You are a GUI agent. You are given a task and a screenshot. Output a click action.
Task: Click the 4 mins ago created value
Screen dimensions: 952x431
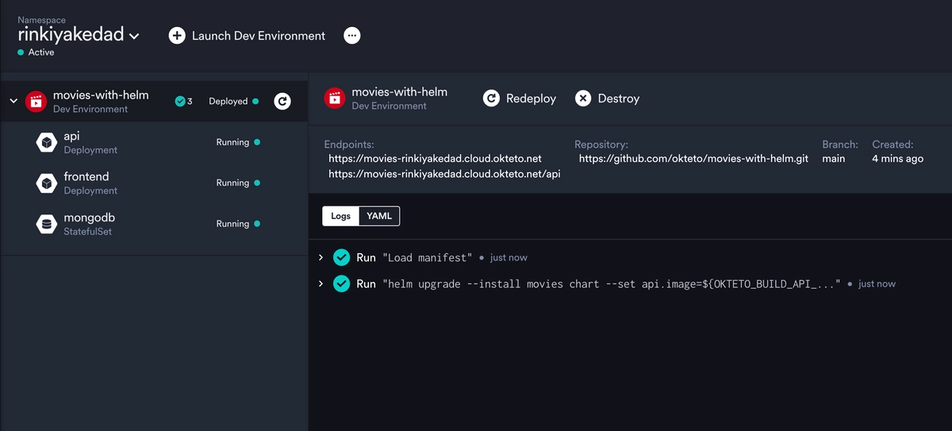click(x=897, y=158)
